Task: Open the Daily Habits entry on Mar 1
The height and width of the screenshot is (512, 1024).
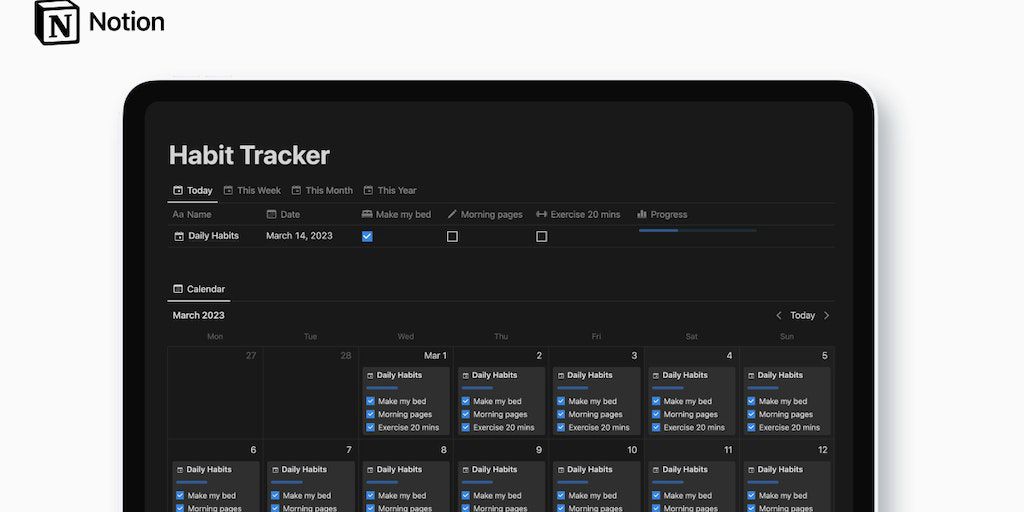Action: point(399,375)
